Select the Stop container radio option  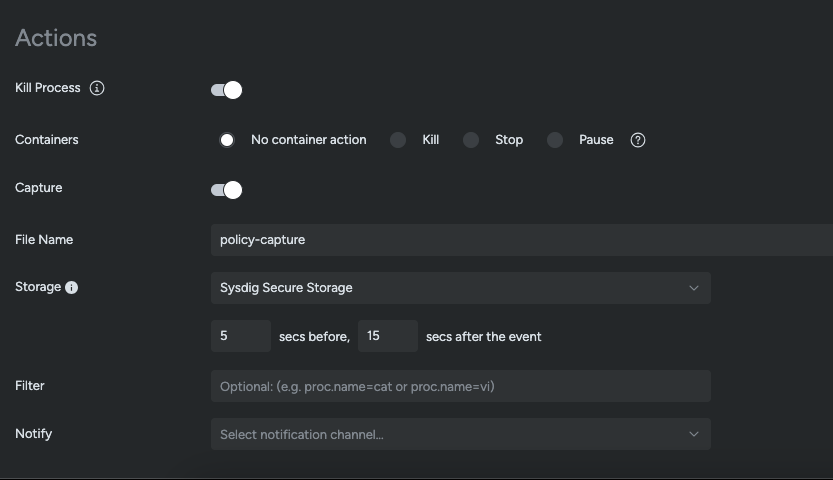[x=471, y=140]
